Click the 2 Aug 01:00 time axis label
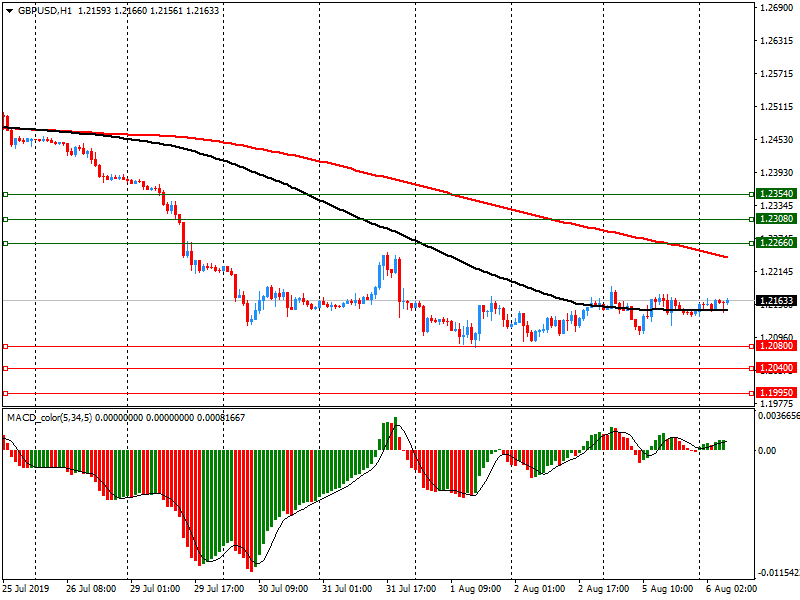The image size is (800, 600). pyautogui.click(x=539, y=589)
